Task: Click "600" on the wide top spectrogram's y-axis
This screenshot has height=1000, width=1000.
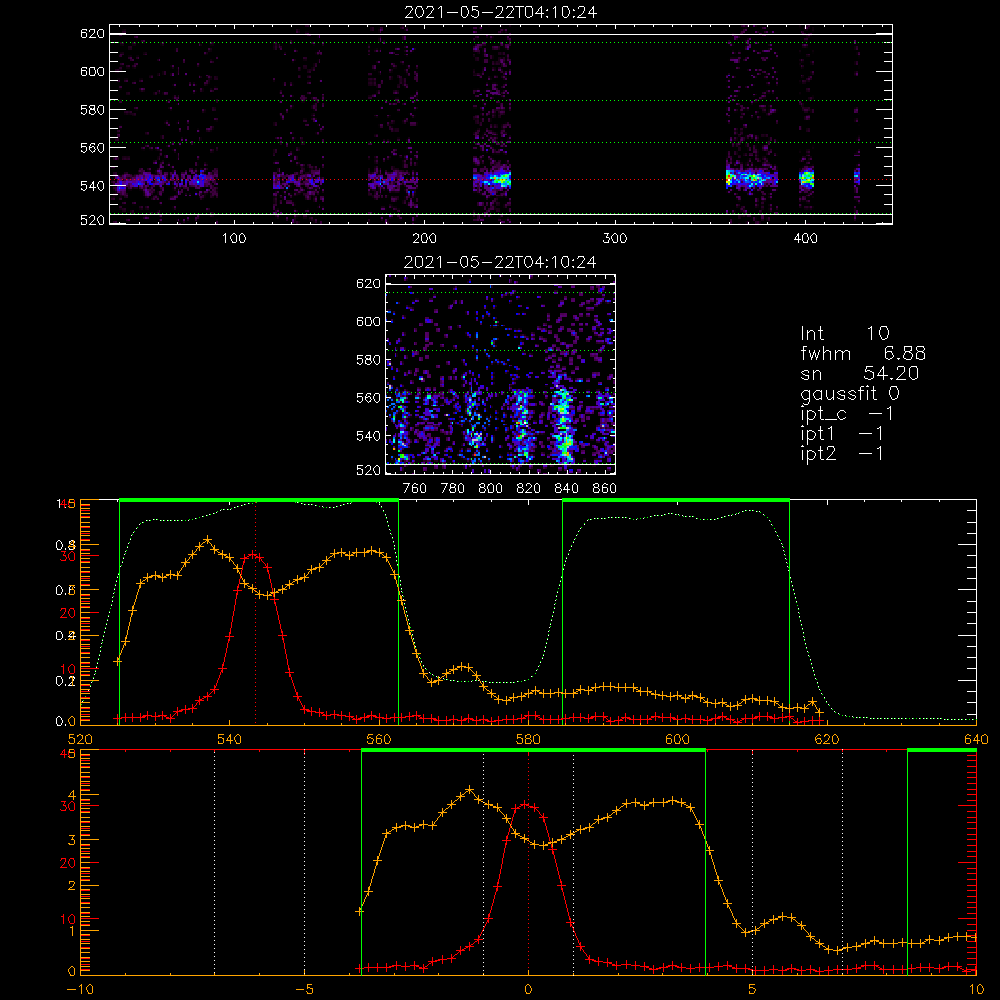Action: click(92, 71)
